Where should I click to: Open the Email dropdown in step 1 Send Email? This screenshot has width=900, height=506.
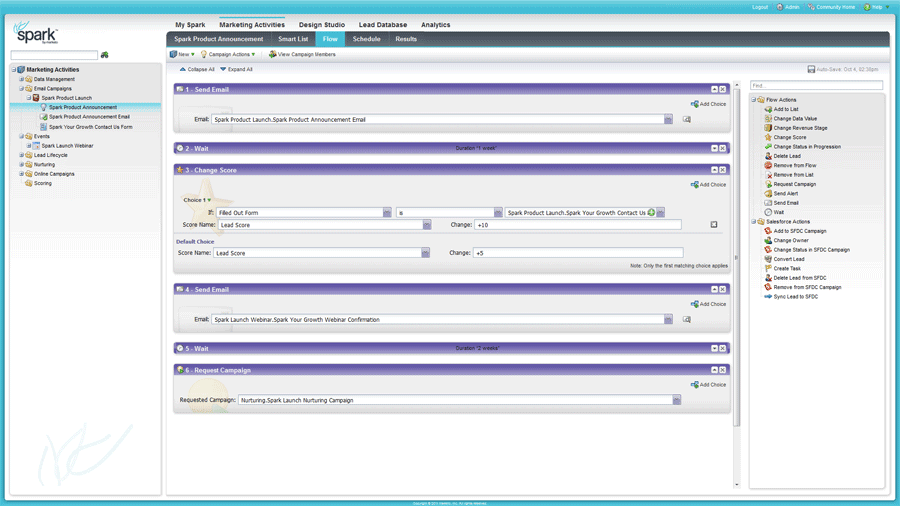tap(668, 119)
